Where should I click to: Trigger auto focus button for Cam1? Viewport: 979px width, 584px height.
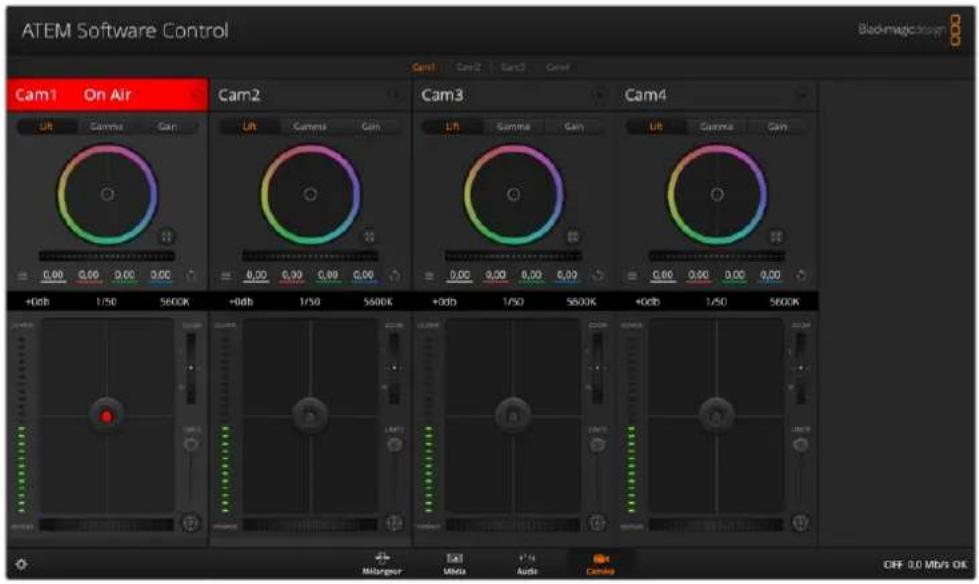190,522
